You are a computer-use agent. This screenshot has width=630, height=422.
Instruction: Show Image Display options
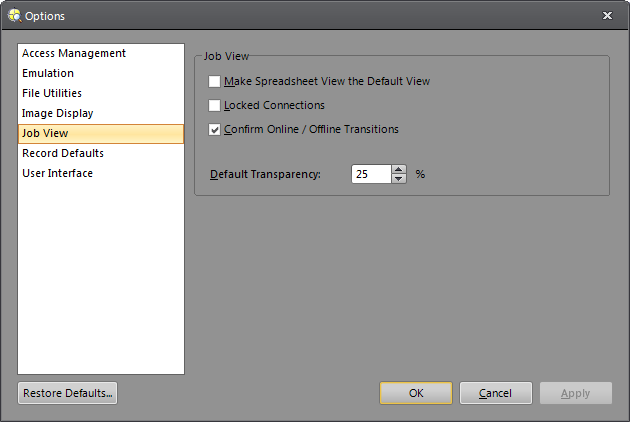(x=57, y=113)
